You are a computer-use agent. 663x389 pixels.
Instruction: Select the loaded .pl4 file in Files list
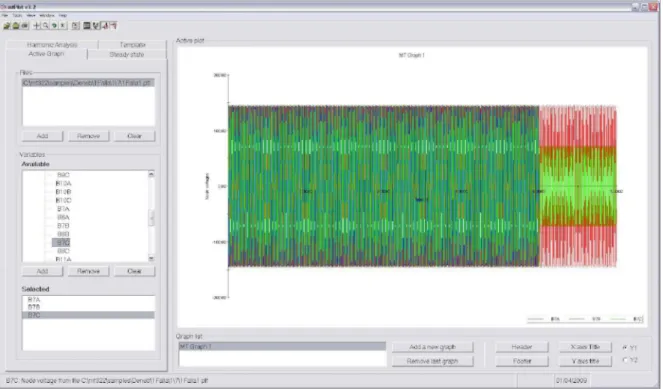tap(88, 83)
